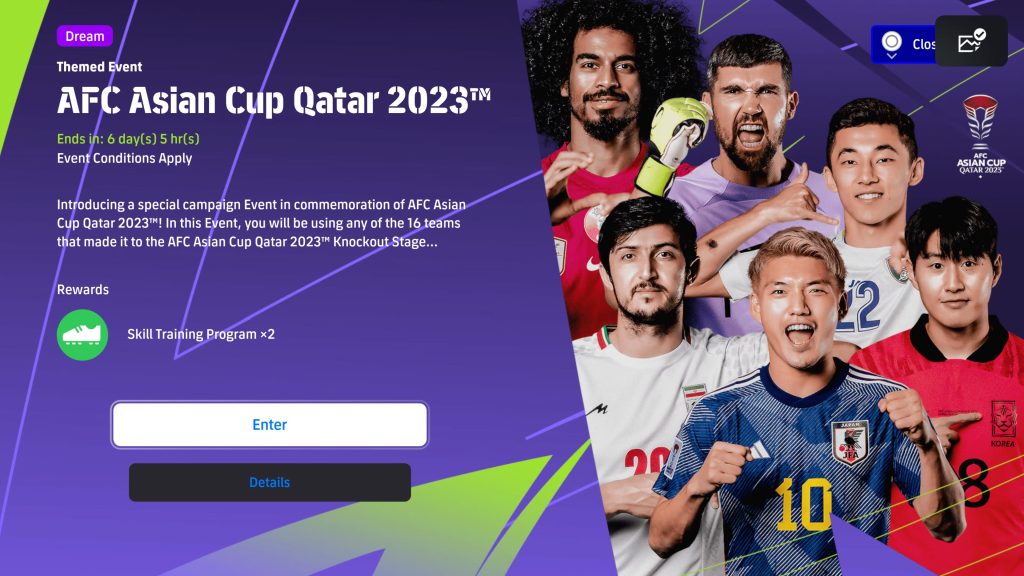Click the Skill Training Program ×2 reward label

pos(201,334)
